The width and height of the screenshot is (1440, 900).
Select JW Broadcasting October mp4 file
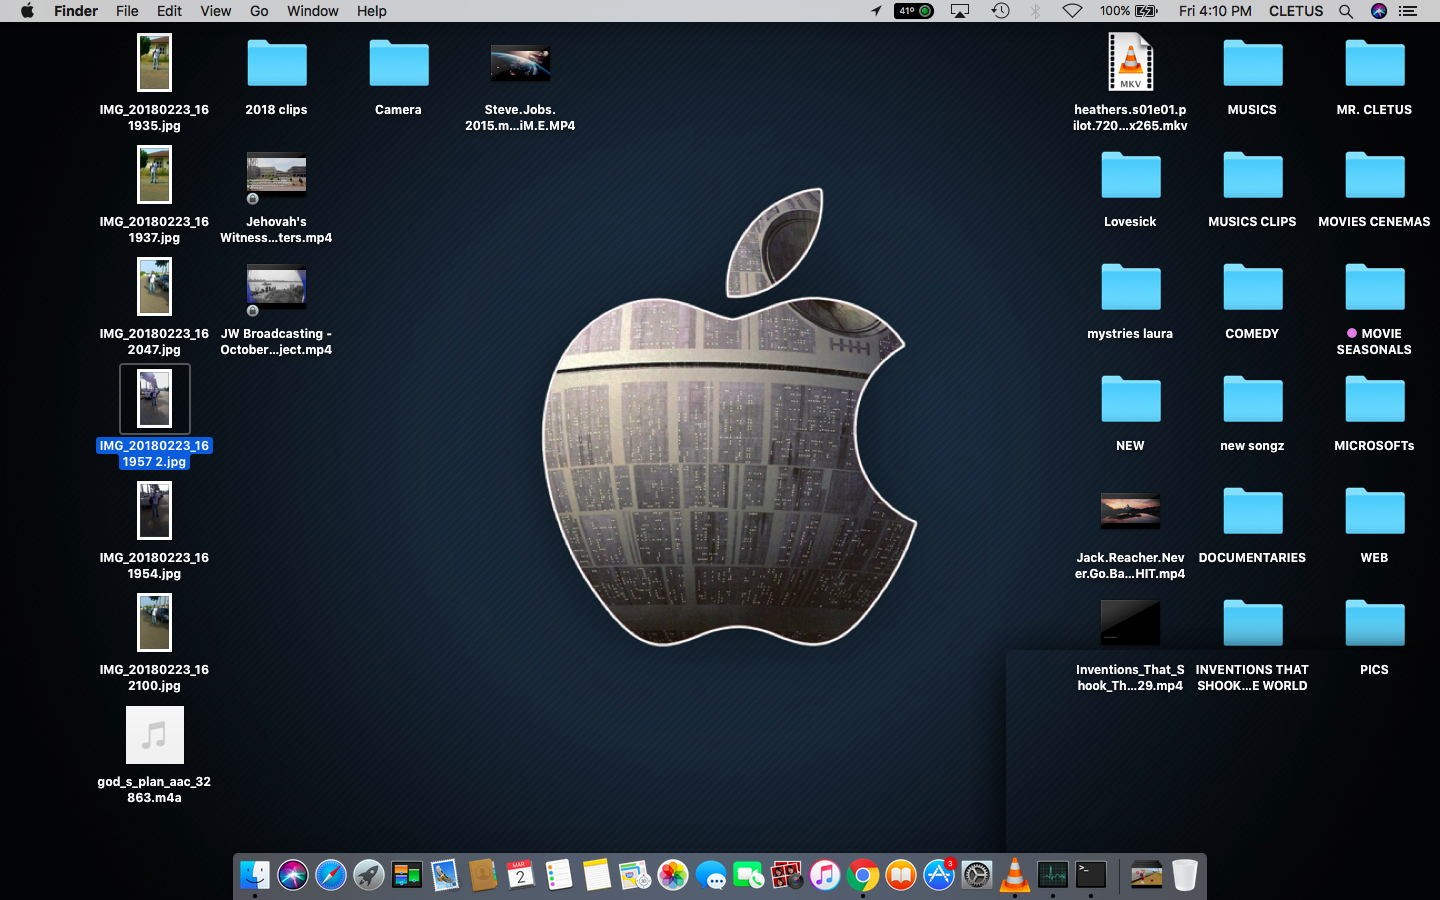(277, 287)
